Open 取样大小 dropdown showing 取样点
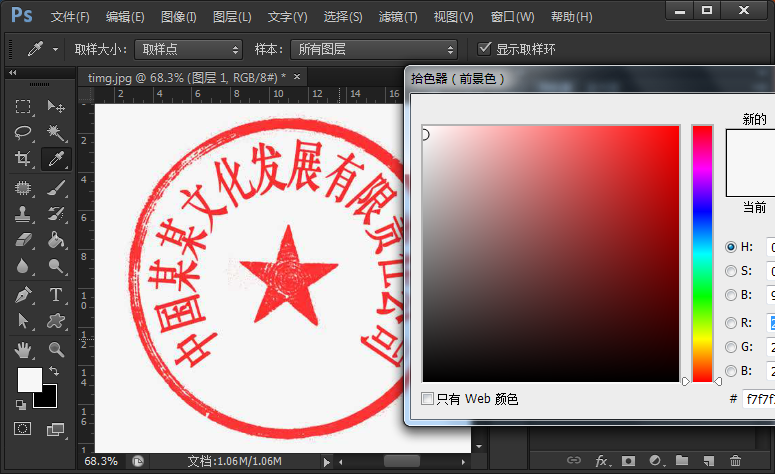 coord(188,49)
